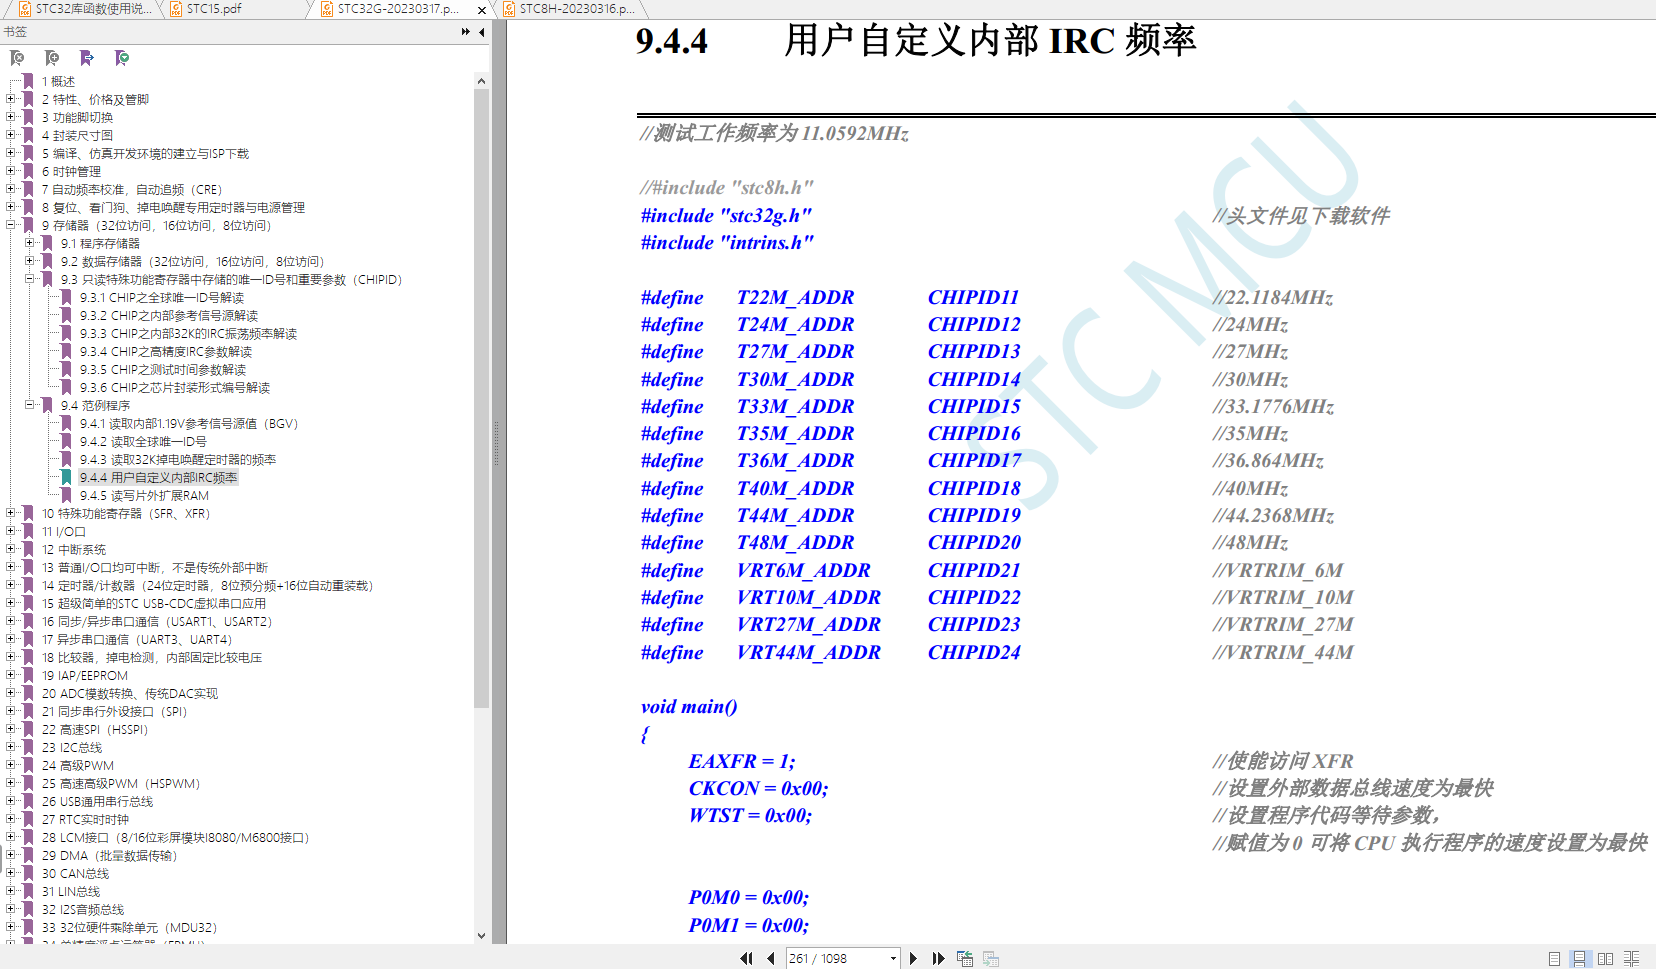Close the STC32G-20230317 tab
The height and width of the screenshot is (969, 1656).
pyautogui.click(x=482, y=10)
